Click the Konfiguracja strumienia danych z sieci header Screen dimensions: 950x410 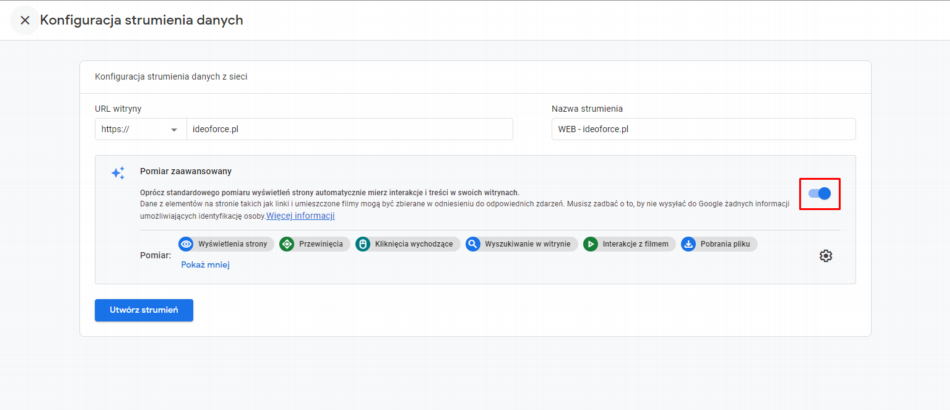(x=178, y=76)
